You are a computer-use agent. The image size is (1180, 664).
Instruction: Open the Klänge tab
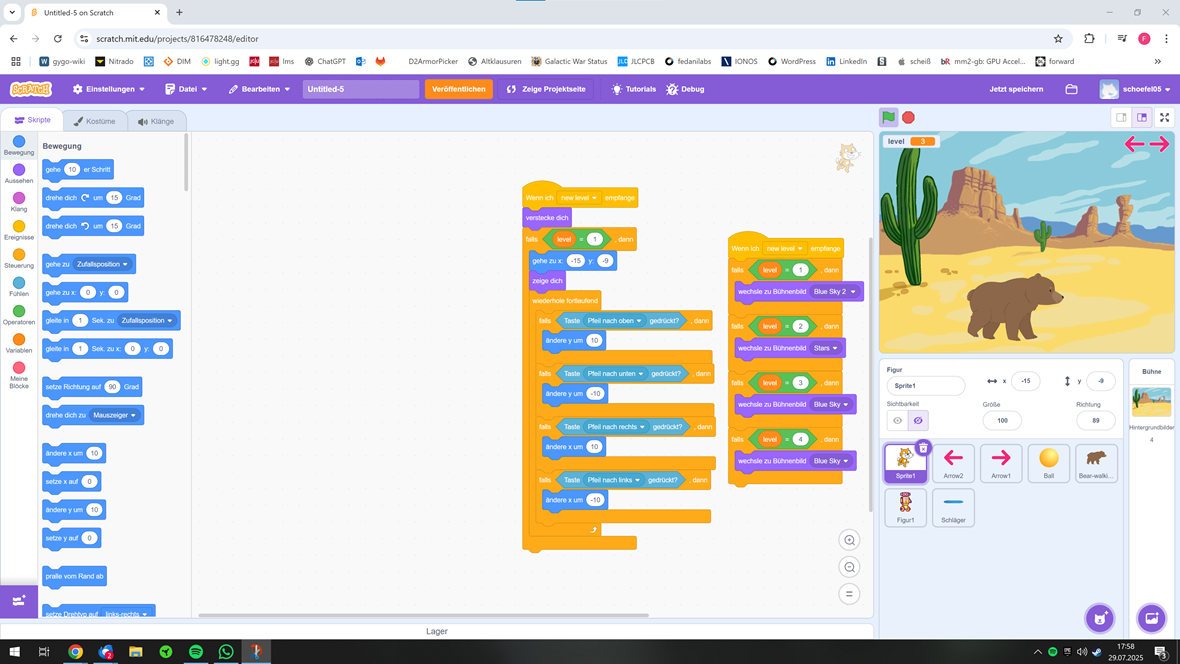pyautogui.click(x=156, y=121)
